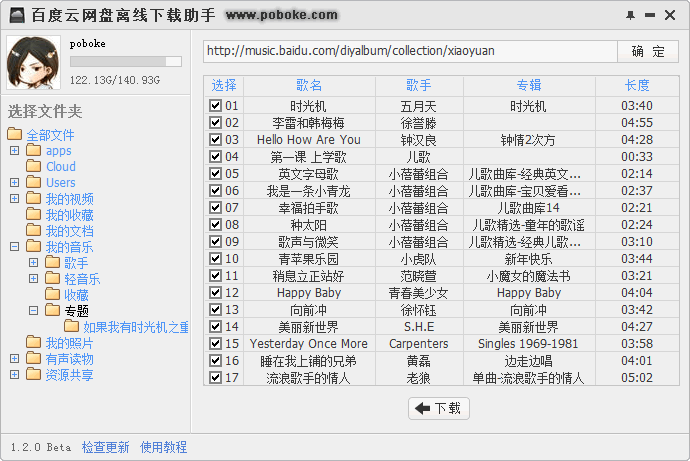
Task: Click song title 睡在我上铺的兄弟
Action: pyautogui.click(x=308, y=361)
